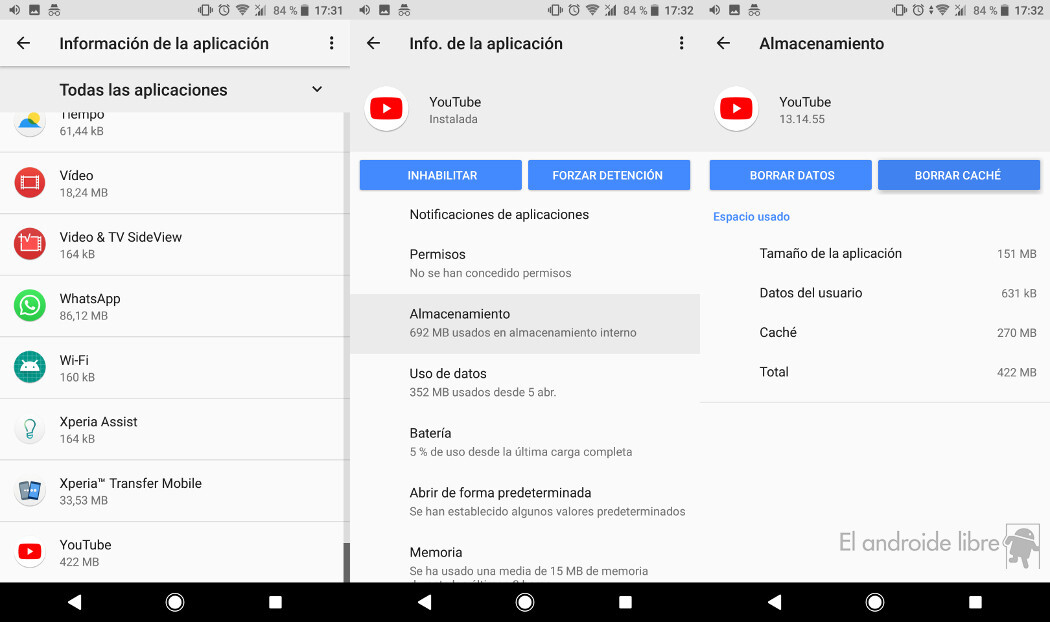Tap the BORRAR CACHÉ button
The image size is (1050, 622).
tap(959, 175)
